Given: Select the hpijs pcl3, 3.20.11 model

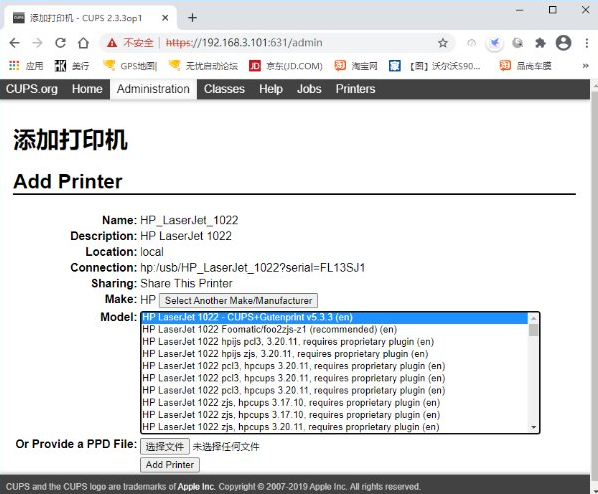Looking at the screenshot, I should [334, 342].
